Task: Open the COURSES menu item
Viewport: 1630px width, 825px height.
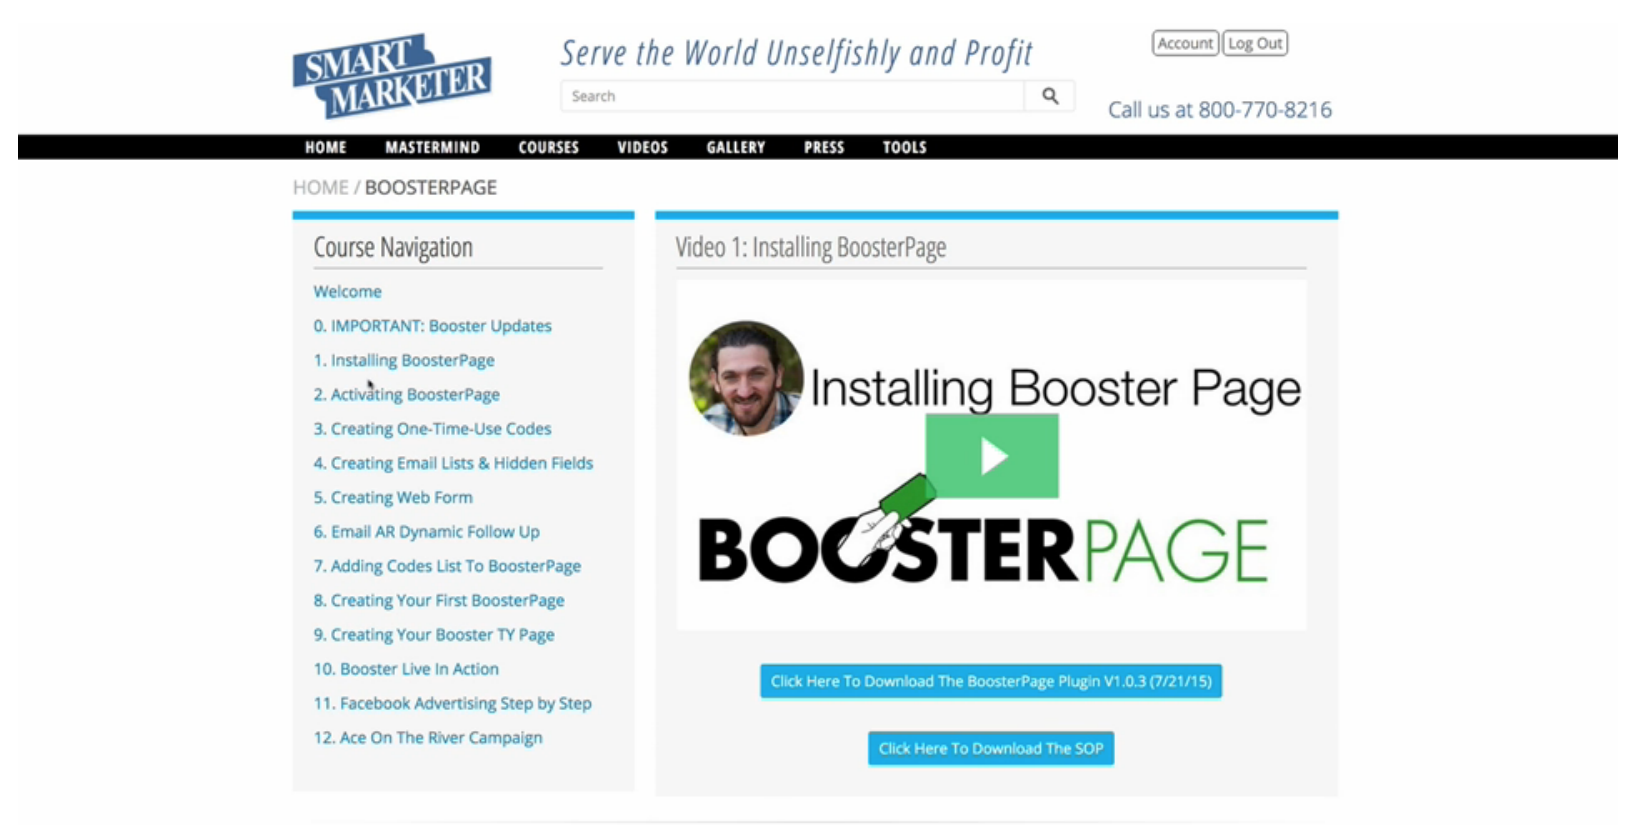Action: (548, 147)
